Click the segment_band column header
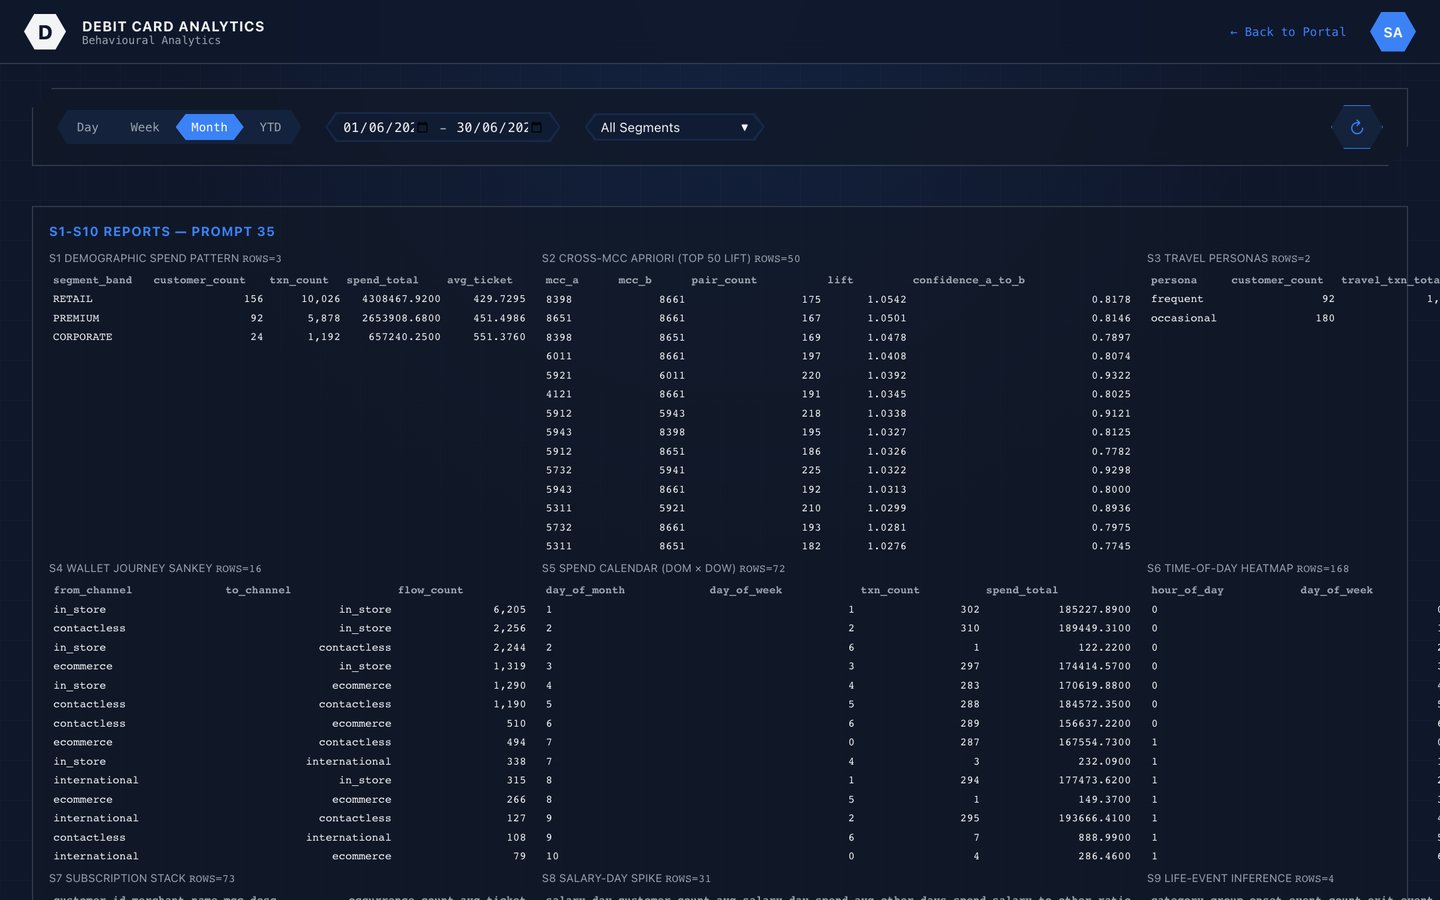Image resolution: width=1440 pixels, height=900 pixels. click(x=92, y=280)
